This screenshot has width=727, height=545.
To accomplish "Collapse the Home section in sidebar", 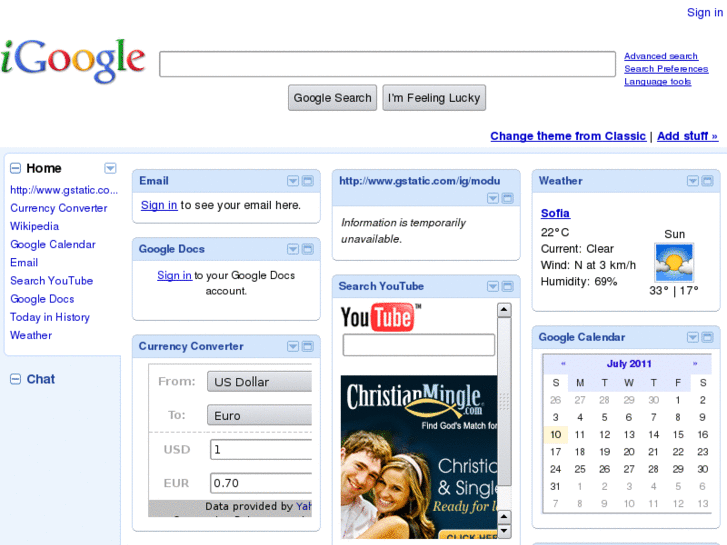I will coord(15,168).
